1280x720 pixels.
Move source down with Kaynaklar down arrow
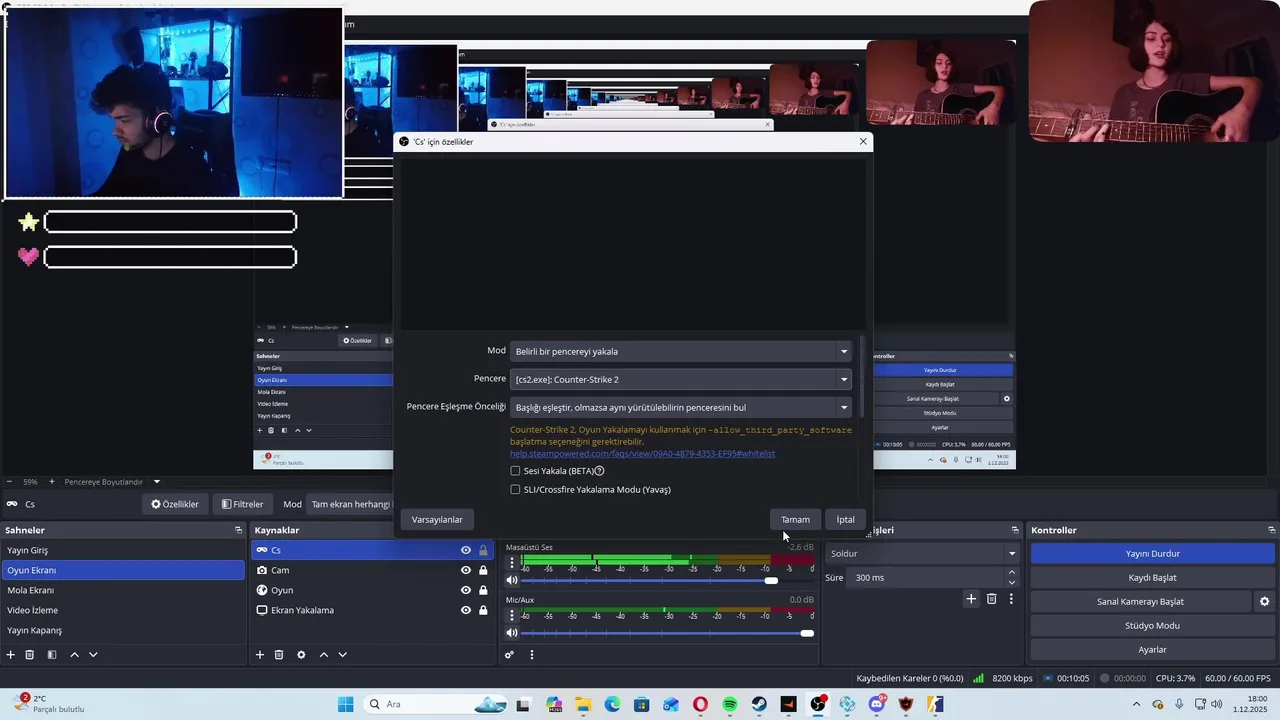click(342, 654)
